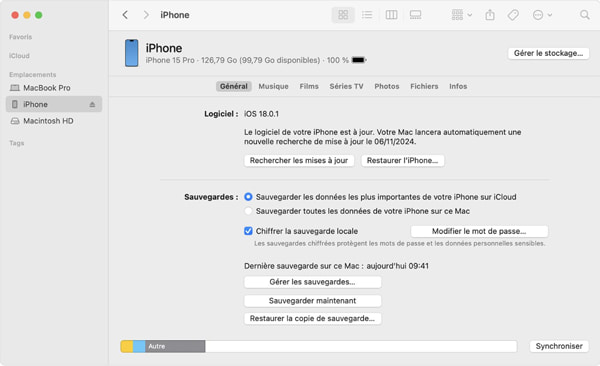The height and width of the screenshot is (366, 600).
Task: Open Finder search with magnifying glass
Action: point(584,15)
